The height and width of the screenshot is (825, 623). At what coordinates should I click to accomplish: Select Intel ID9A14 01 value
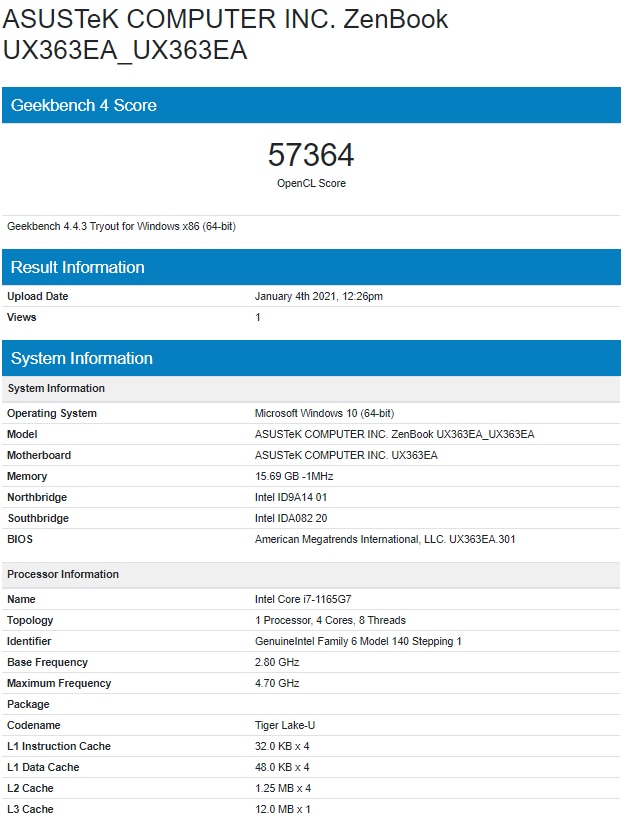click(x=291, y=497)
